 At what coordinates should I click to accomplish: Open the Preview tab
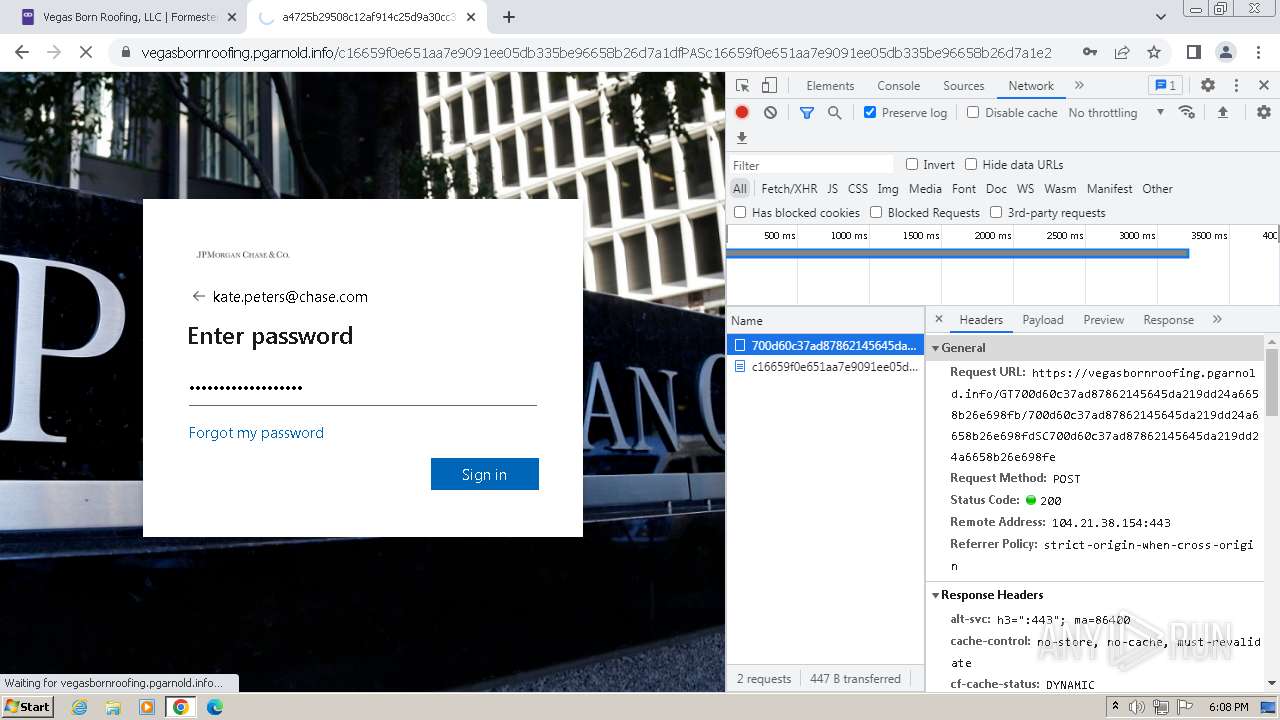click(1103, 320)
